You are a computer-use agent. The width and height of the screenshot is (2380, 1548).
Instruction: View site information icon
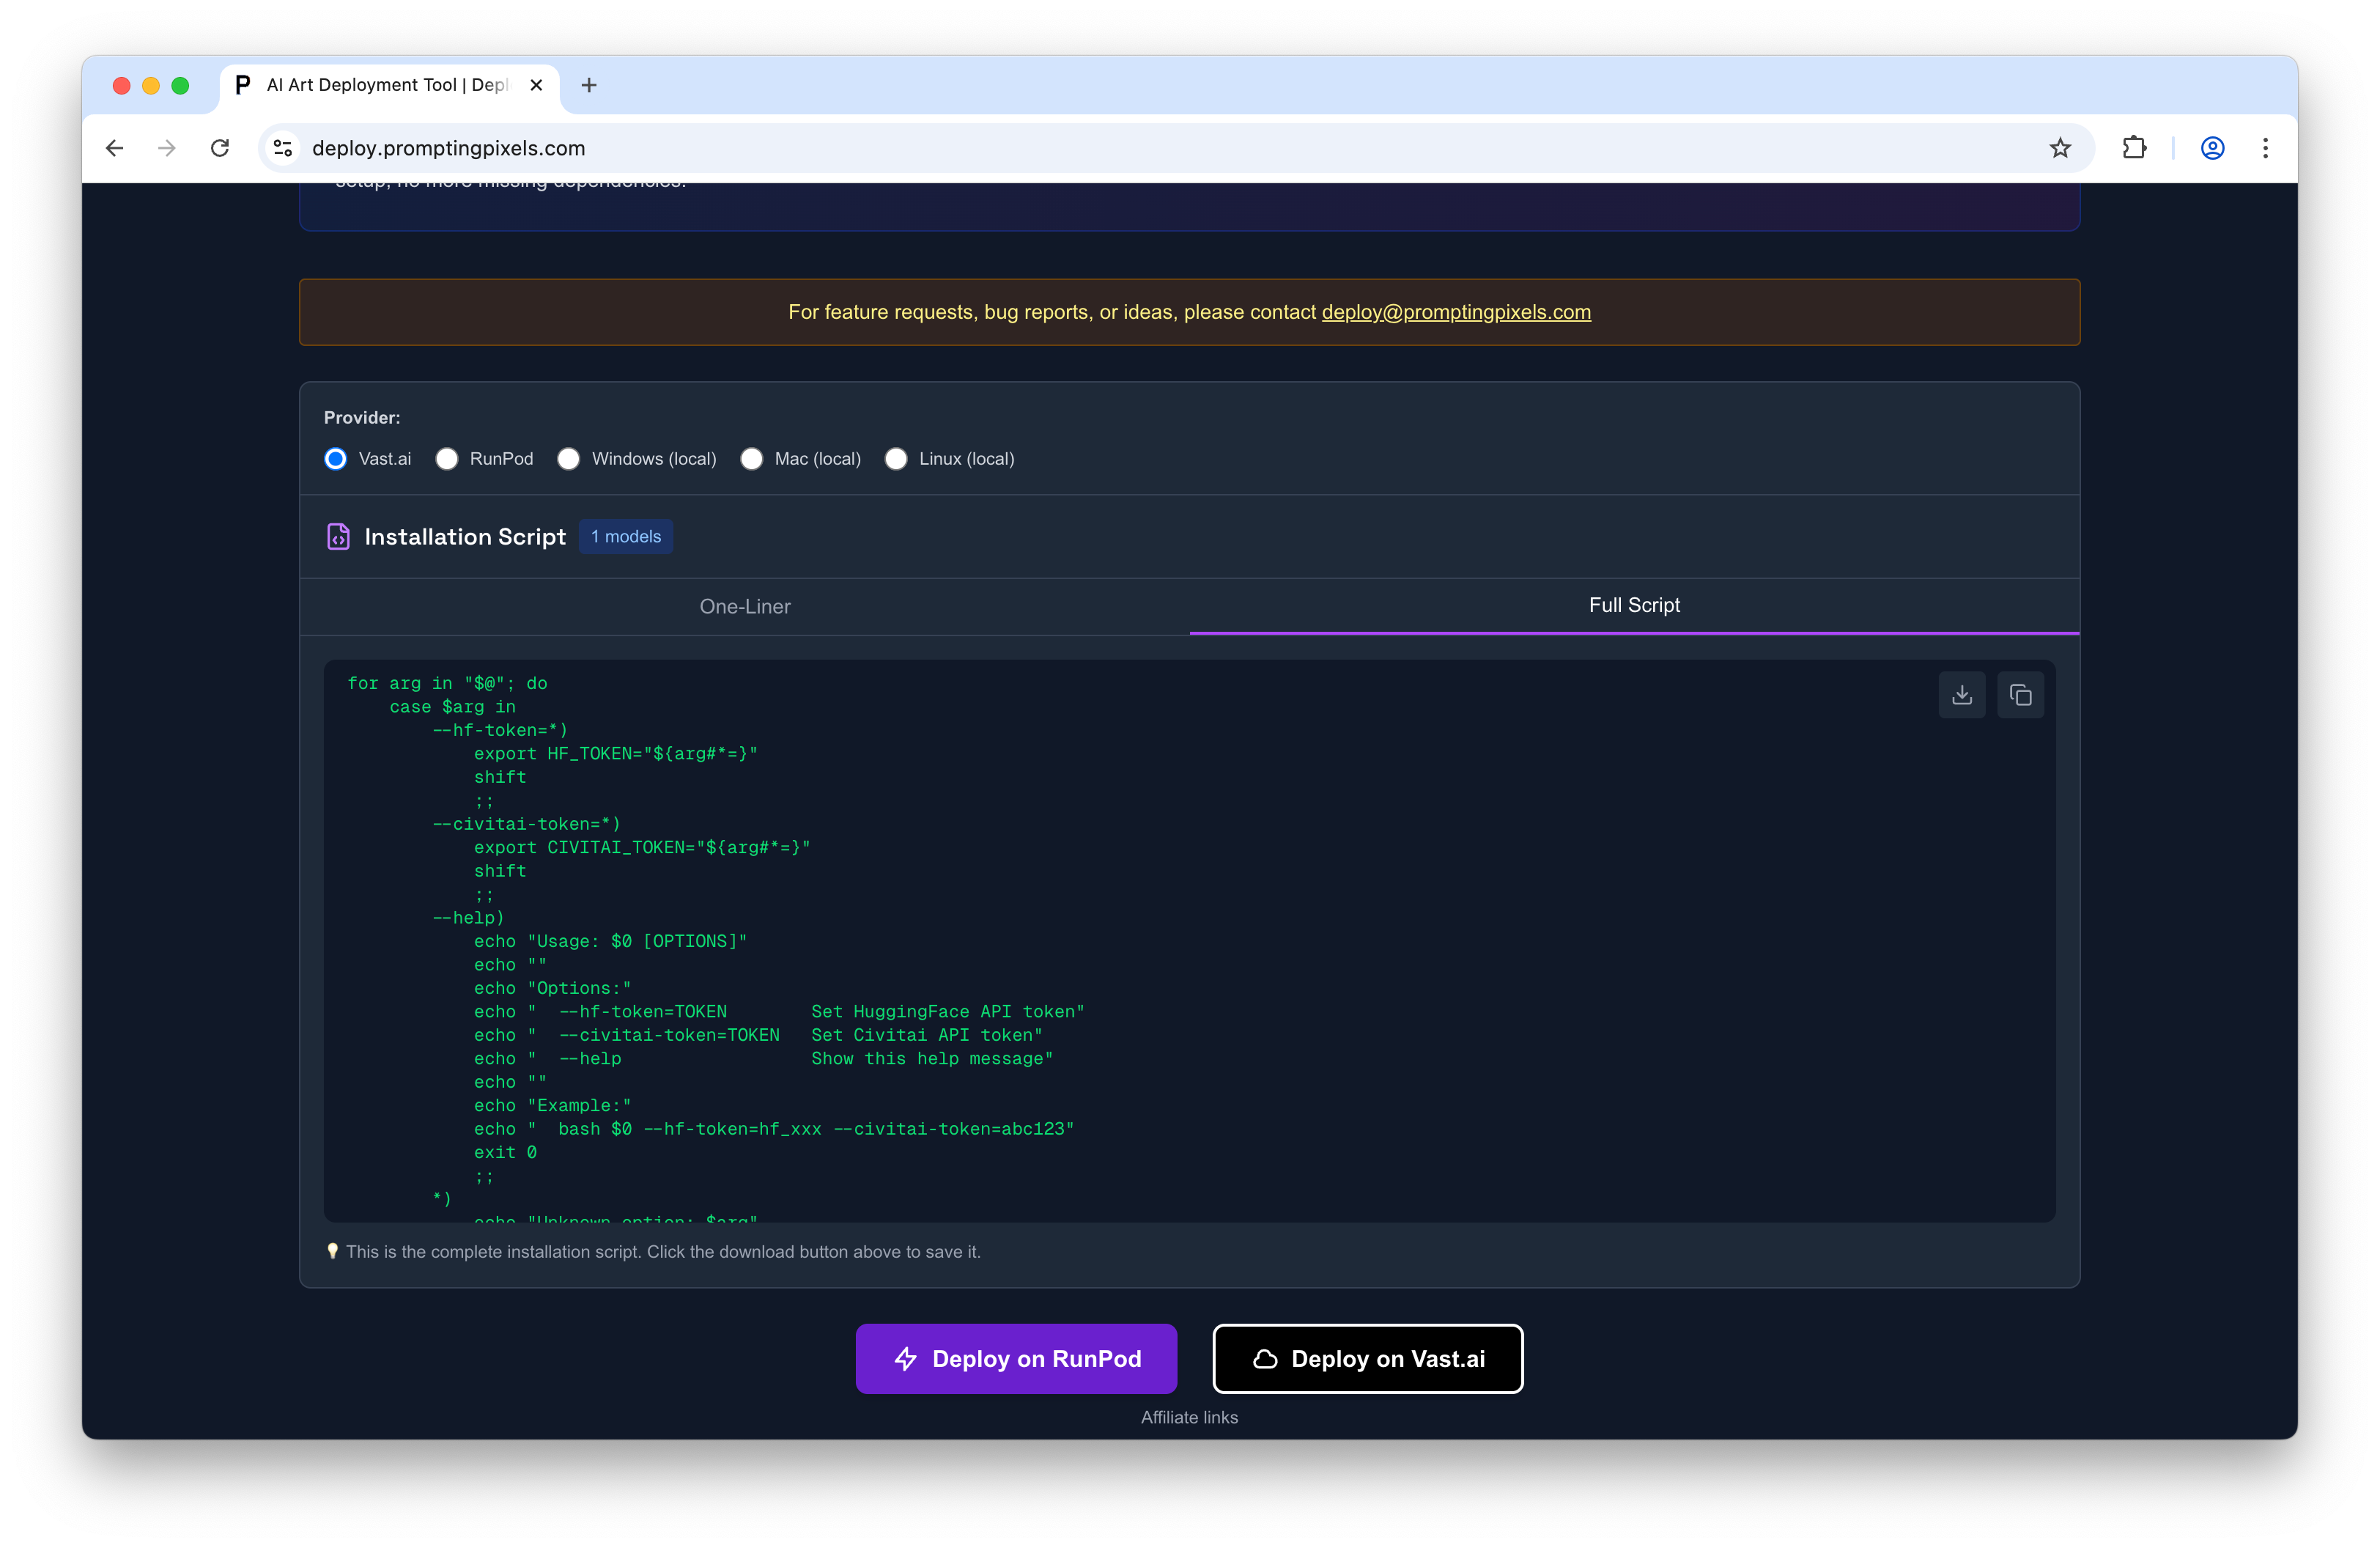point(283,148)
